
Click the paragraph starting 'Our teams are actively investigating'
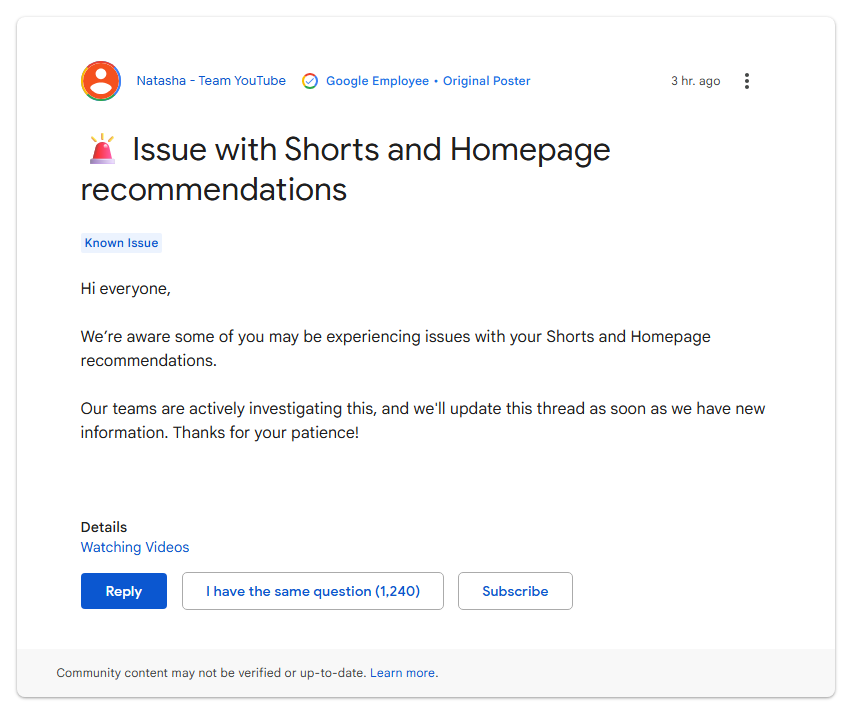pyautogui.click(x=423, y=421)
